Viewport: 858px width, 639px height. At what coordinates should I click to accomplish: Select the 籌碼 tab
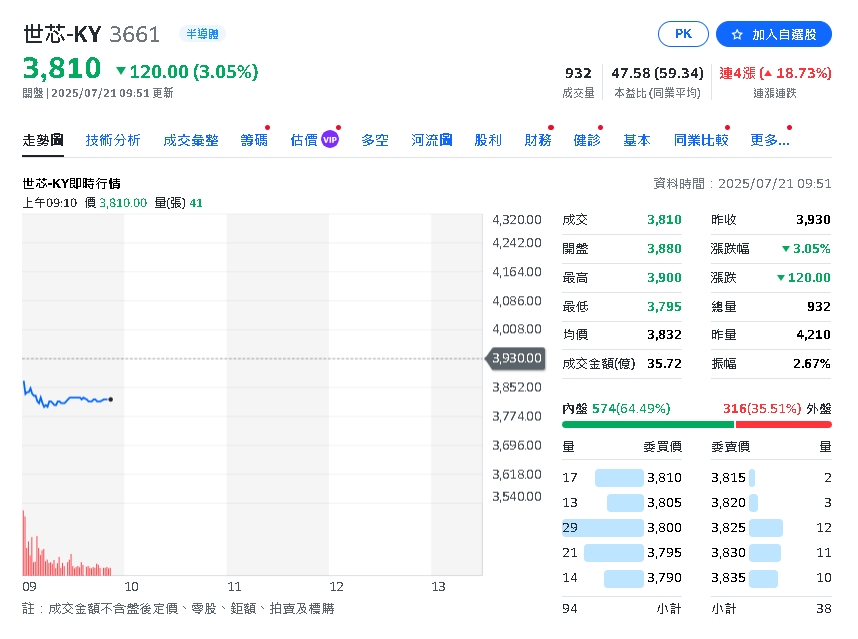(x=253, y=140)
